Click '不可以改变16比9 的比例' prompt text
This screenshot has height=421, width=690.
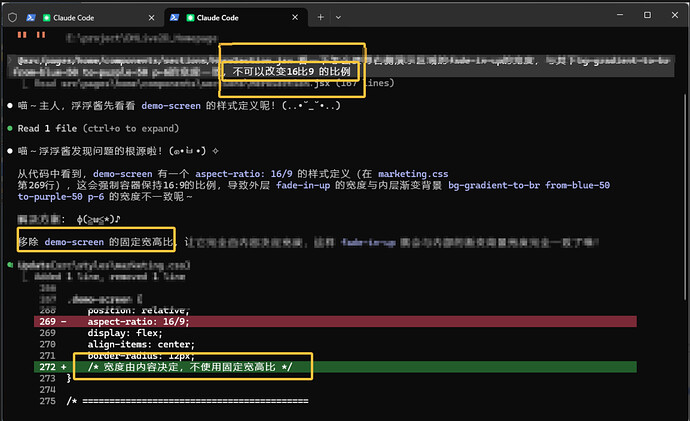click(x=291, y=72)
